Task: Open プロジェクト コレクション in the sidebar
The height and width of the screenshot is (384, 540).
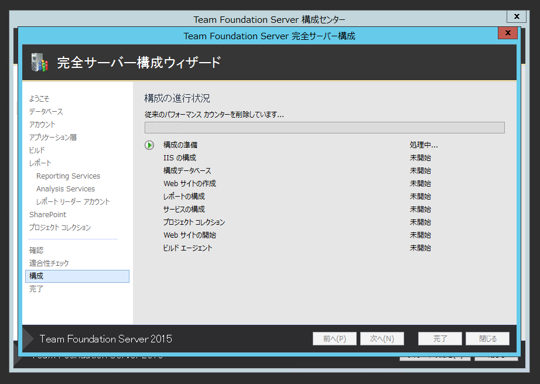Action: point(60,227)
